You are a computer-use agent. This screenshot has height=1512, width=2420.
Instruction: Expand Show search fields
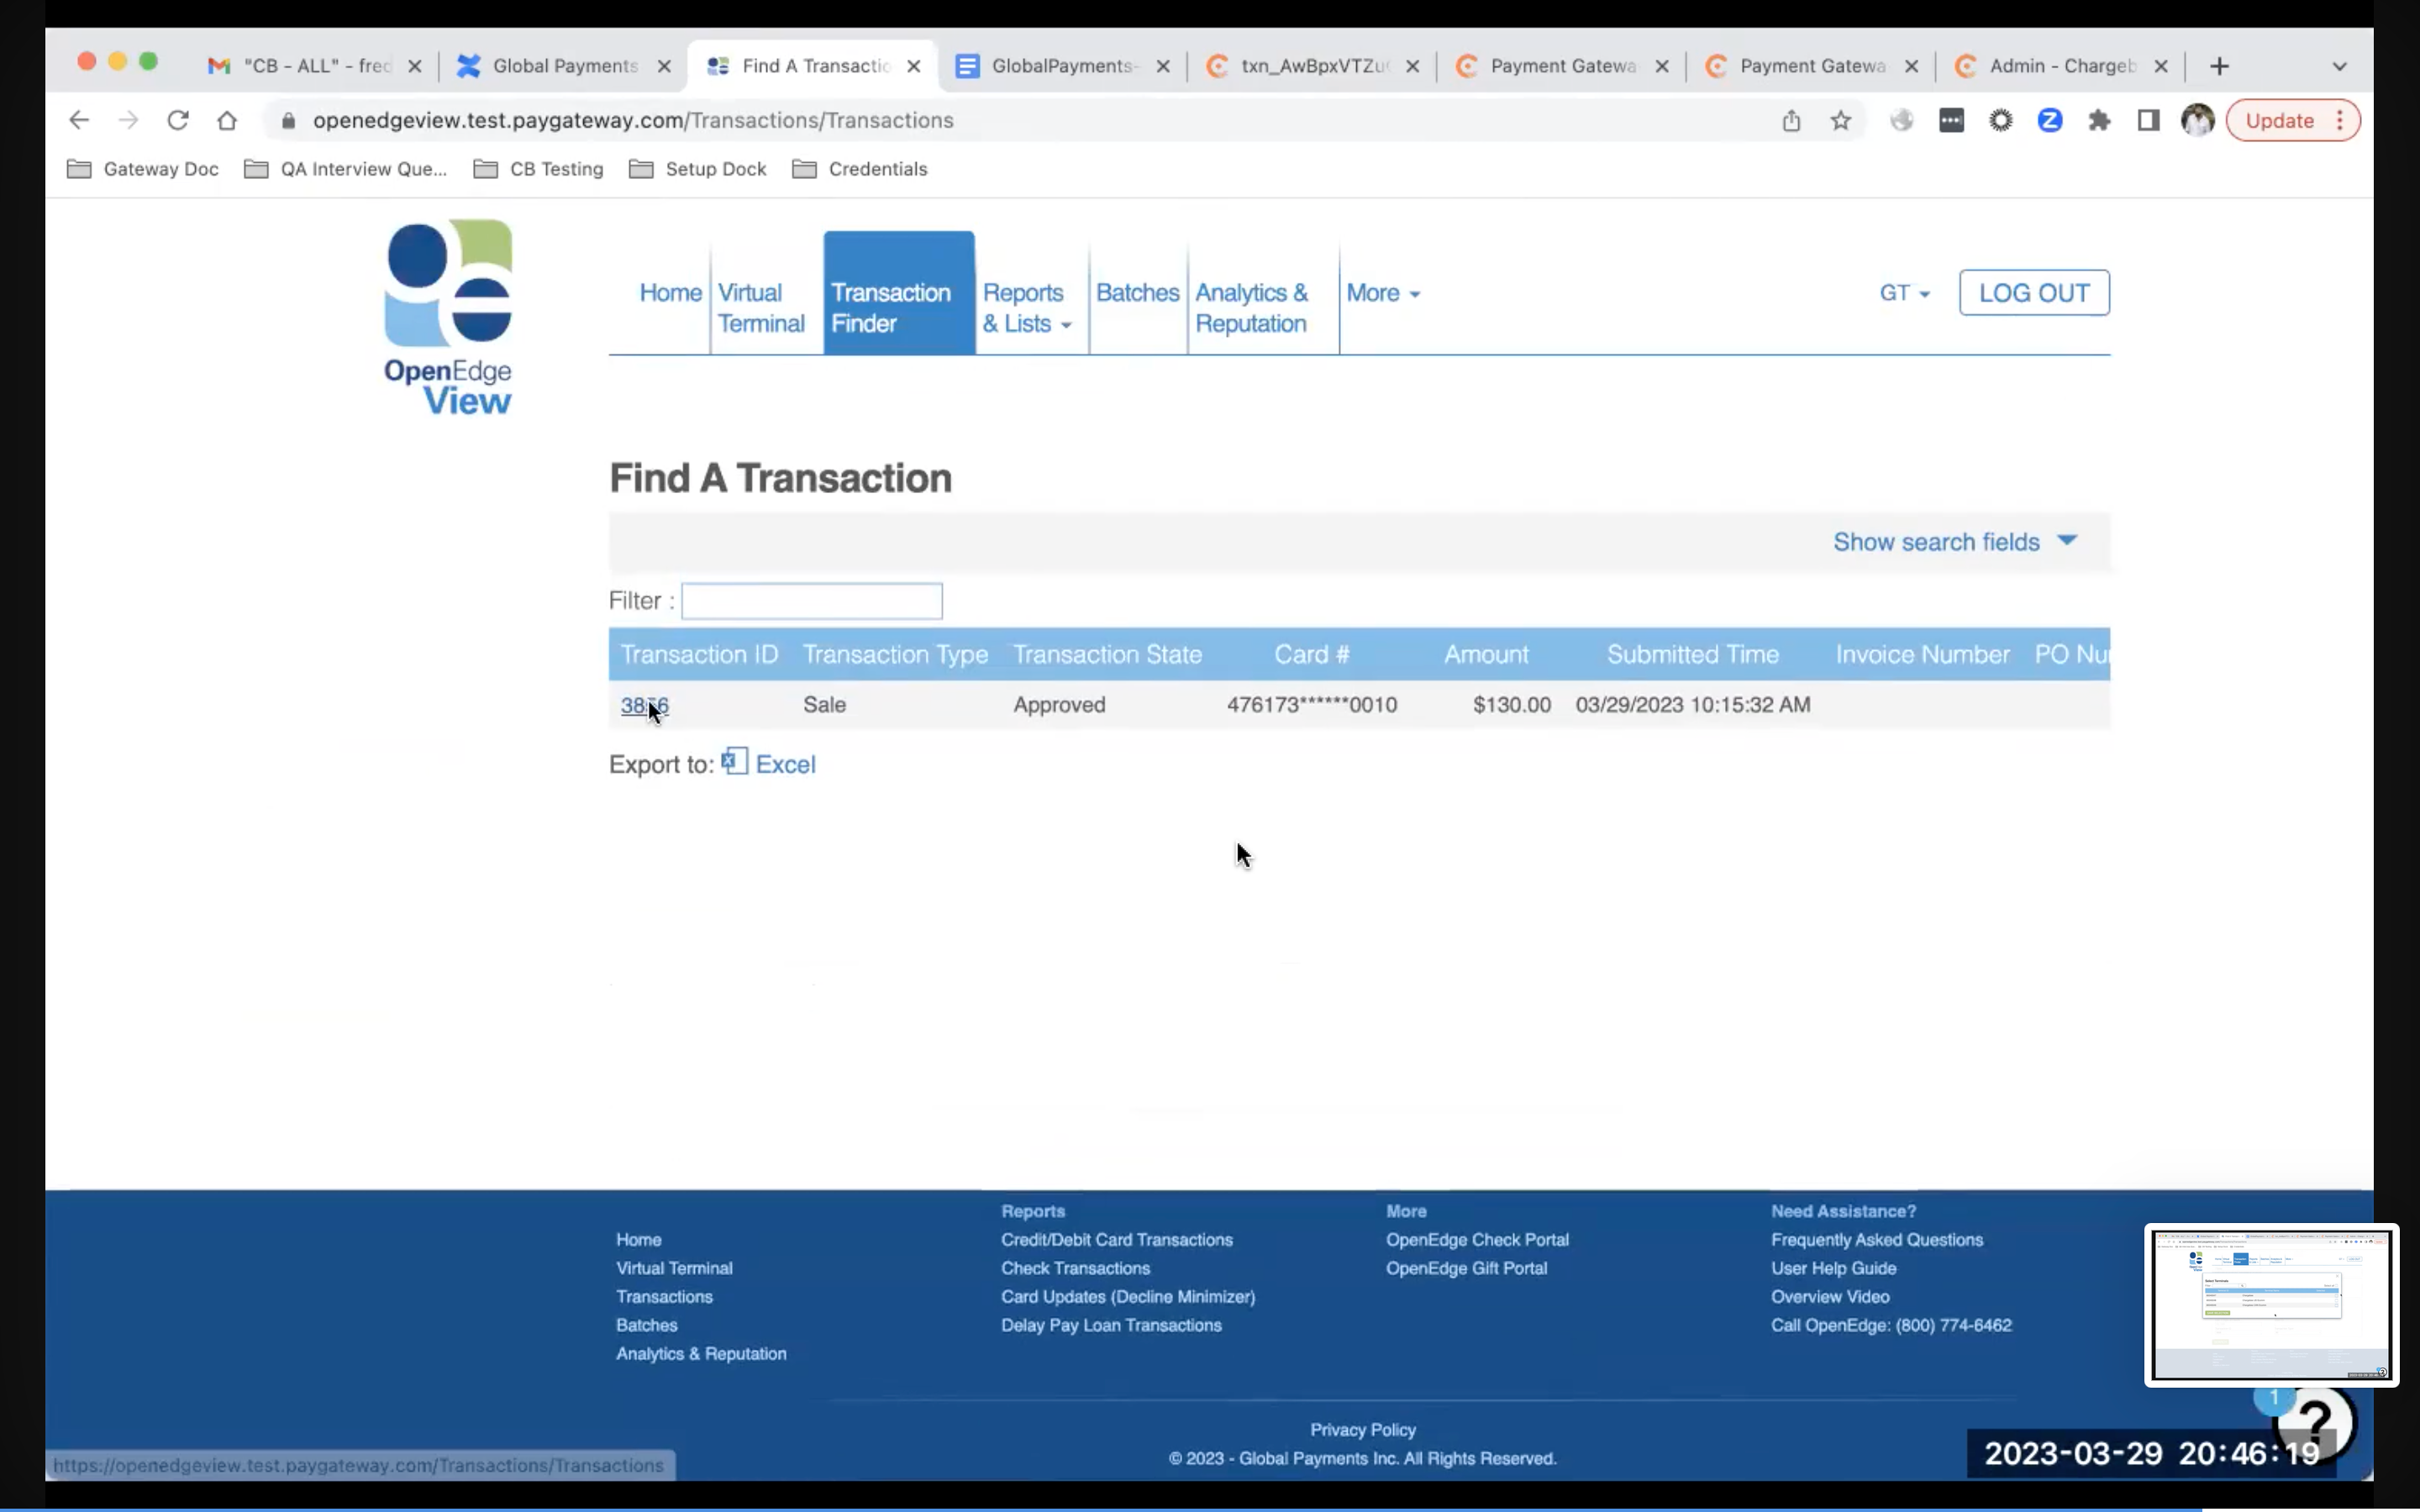[1954, 541]
